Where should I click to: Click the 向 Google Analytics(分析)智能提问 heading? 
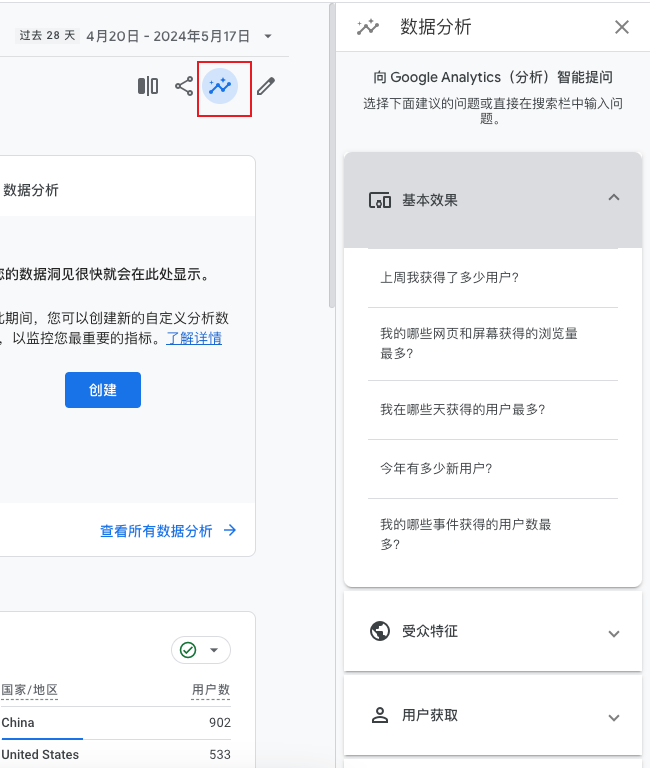point(493,77)
